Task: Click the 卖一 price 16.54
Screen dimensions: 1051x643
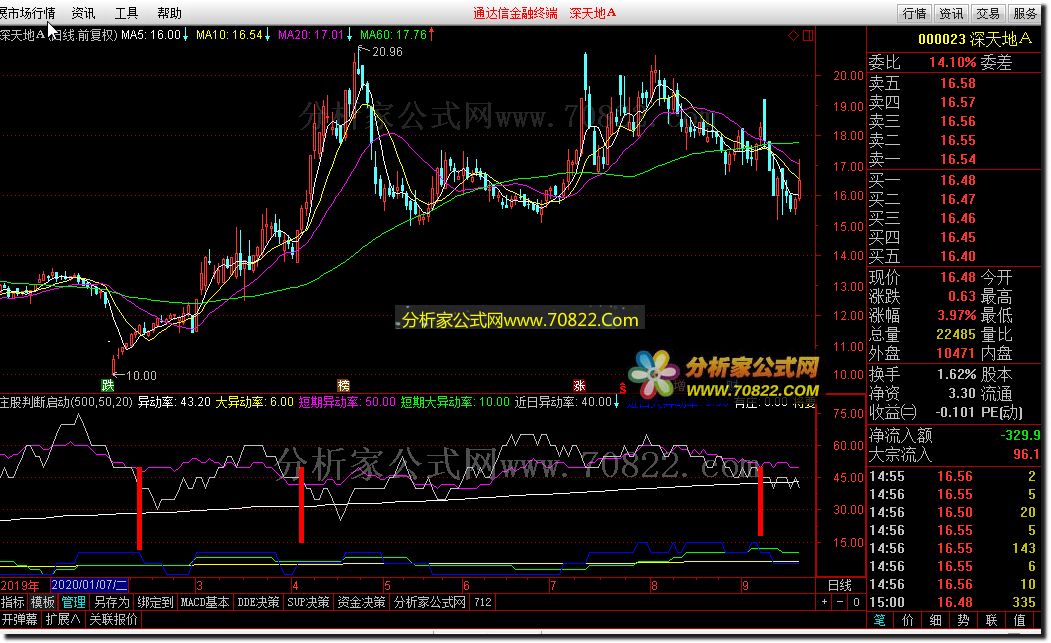Action: pos(957,159)
